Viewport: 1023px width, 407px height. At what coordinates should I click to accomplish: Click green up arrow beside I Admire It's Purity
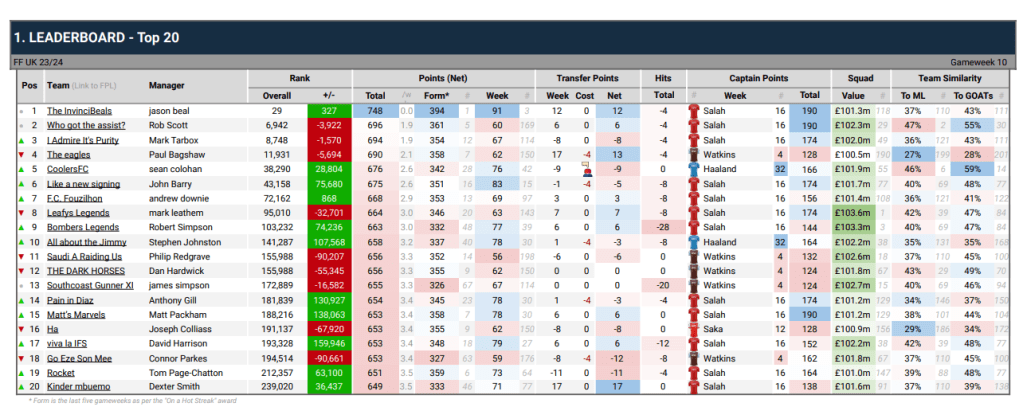(22, 140)
